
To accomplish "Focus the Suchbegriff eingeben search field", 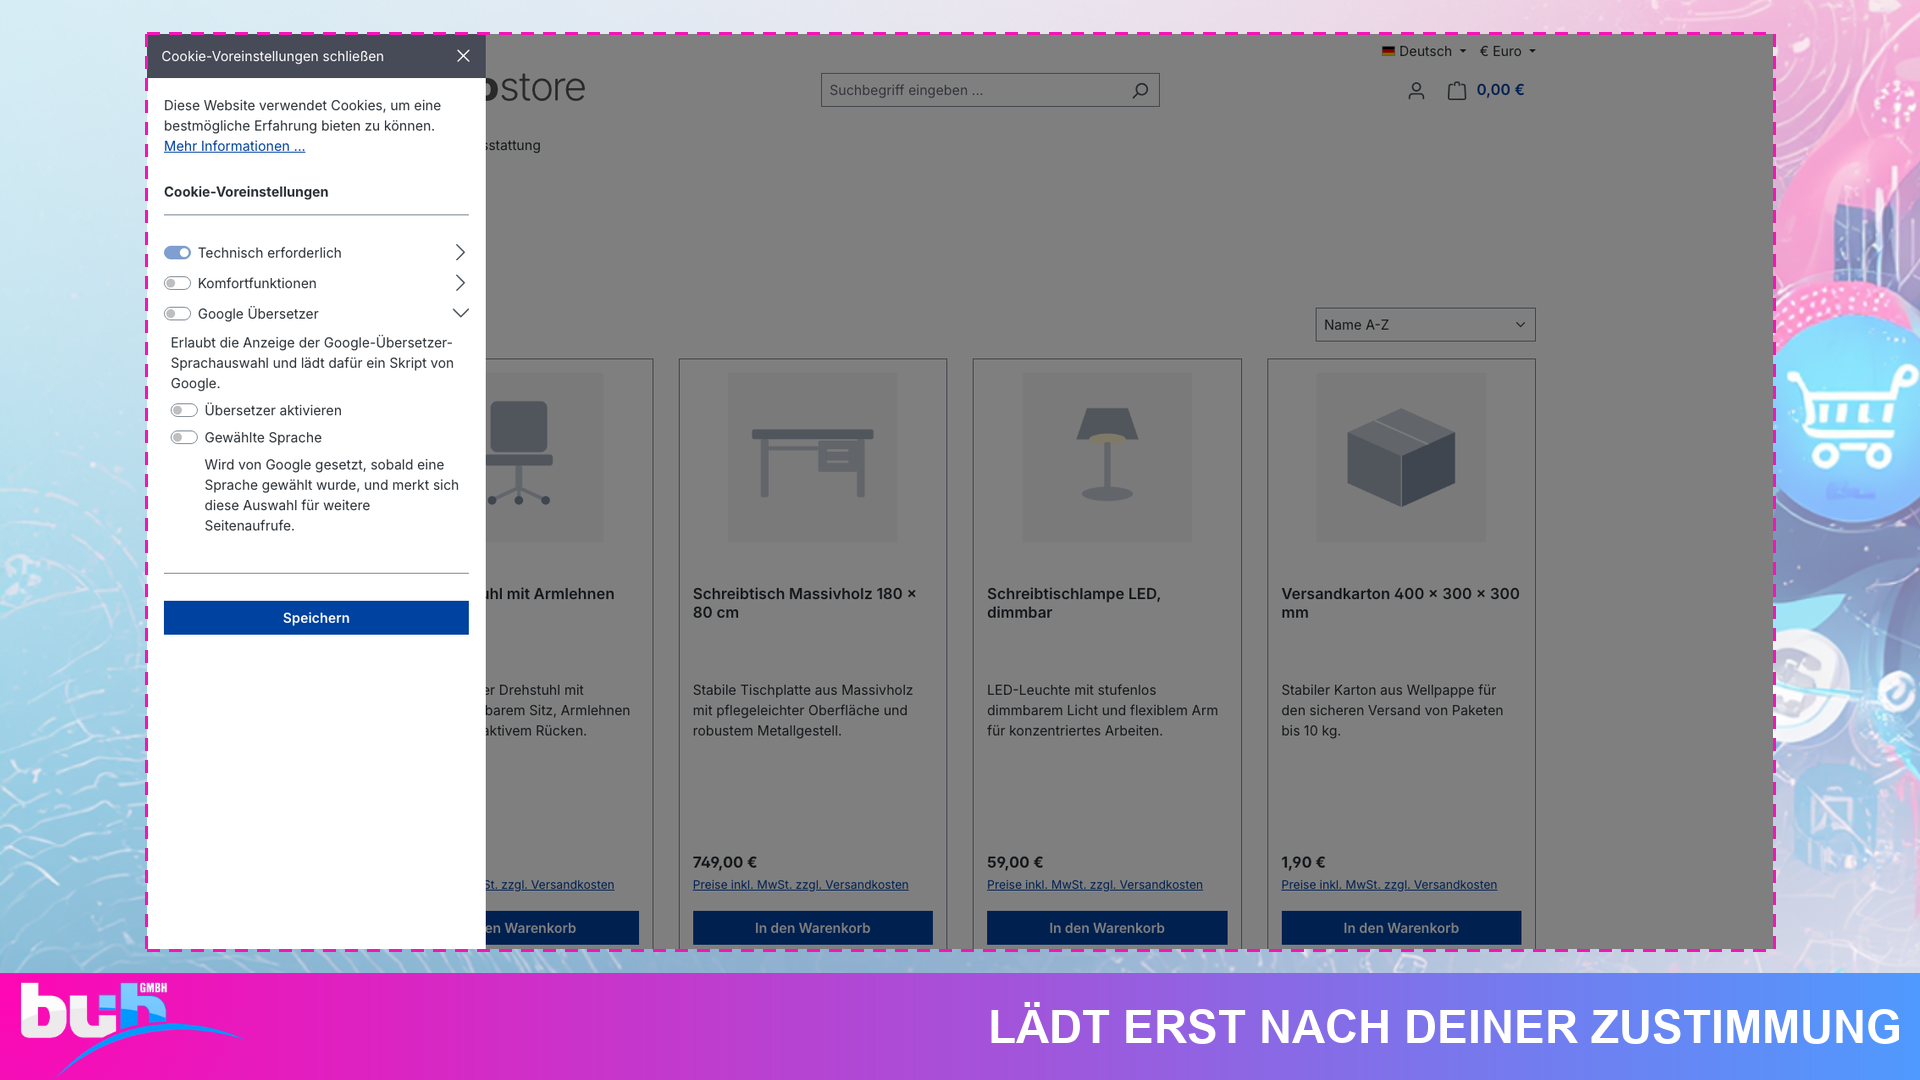I will [x=973, y=90].
